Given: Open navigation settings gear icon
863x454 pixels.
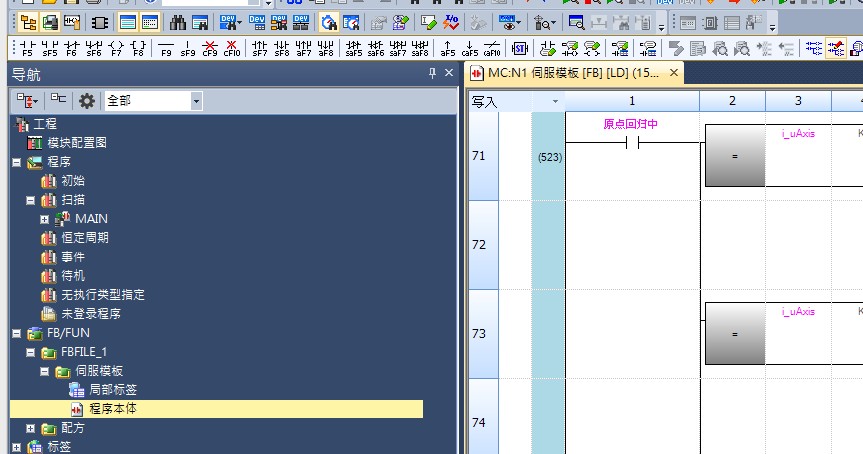Looking at the screenshot, I should click(x=87, y=100).
